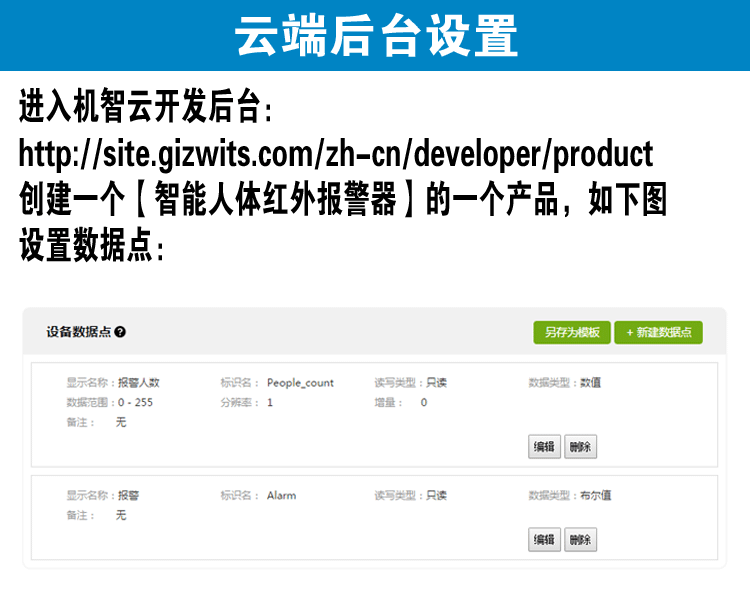Viewport: 750px width, 603px height.
Task: Open the gizwits developer product URL
Action: (336, 154)
